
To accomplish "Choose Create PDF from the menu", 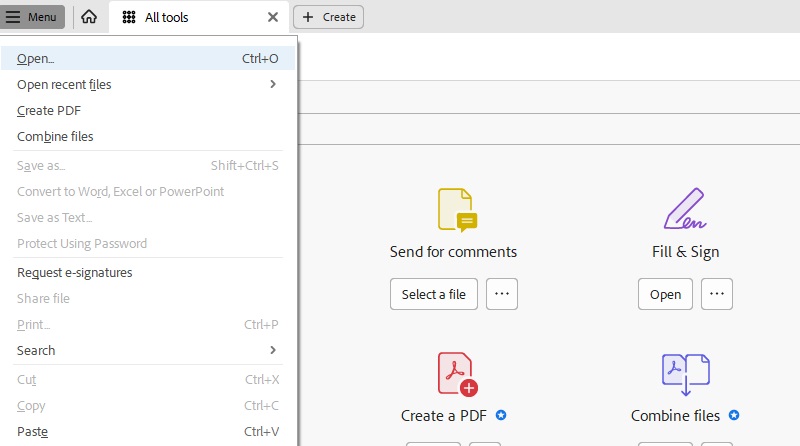I will (148, 110).
